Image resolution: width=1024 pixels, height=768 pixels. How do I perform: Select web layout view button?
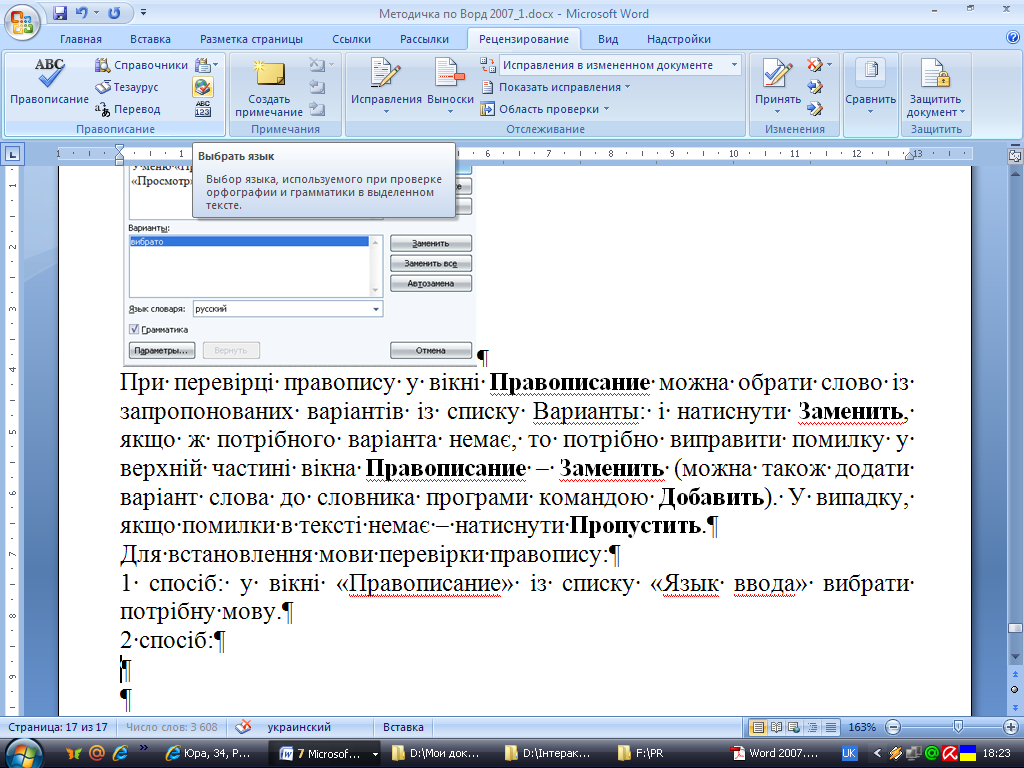coord(793,727)
